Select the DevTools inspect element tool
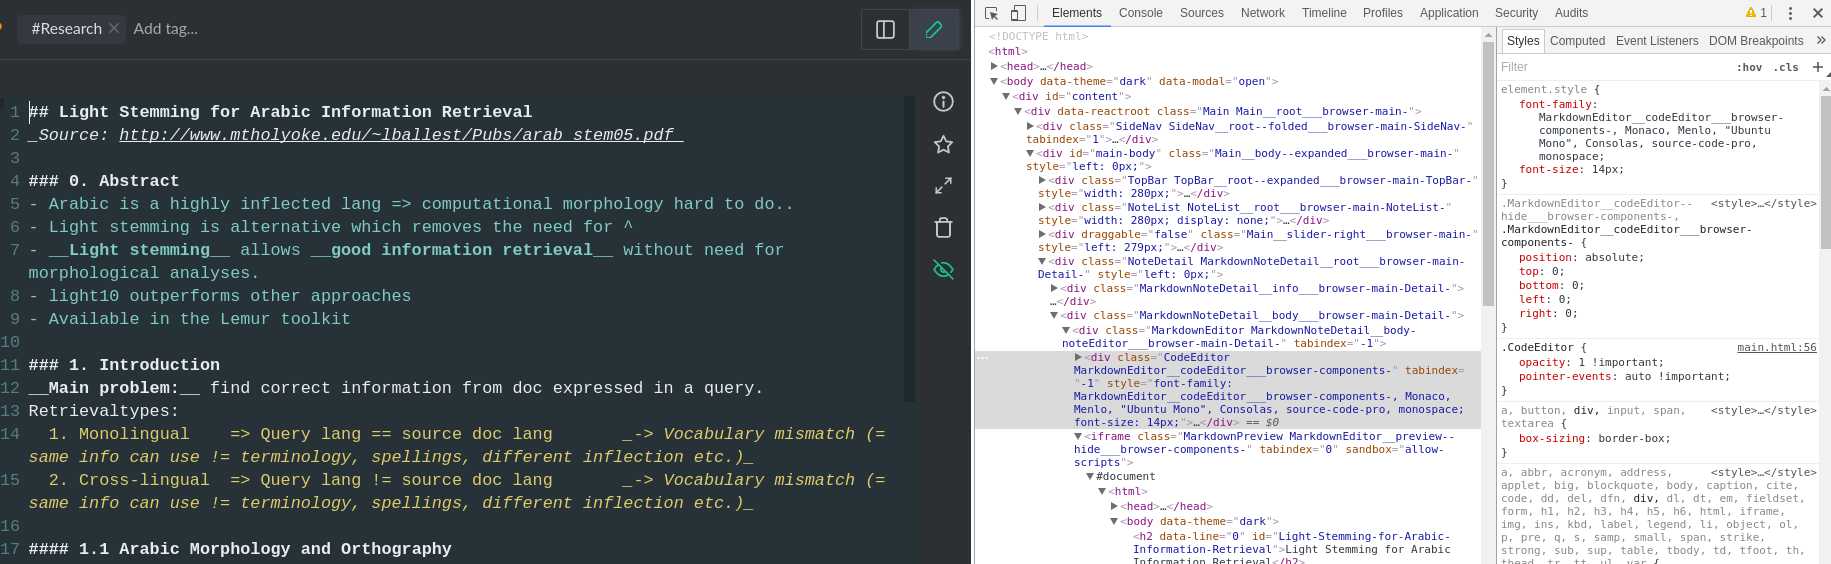The width and height of the screenshot is (1831, 564). click(991, 13)
